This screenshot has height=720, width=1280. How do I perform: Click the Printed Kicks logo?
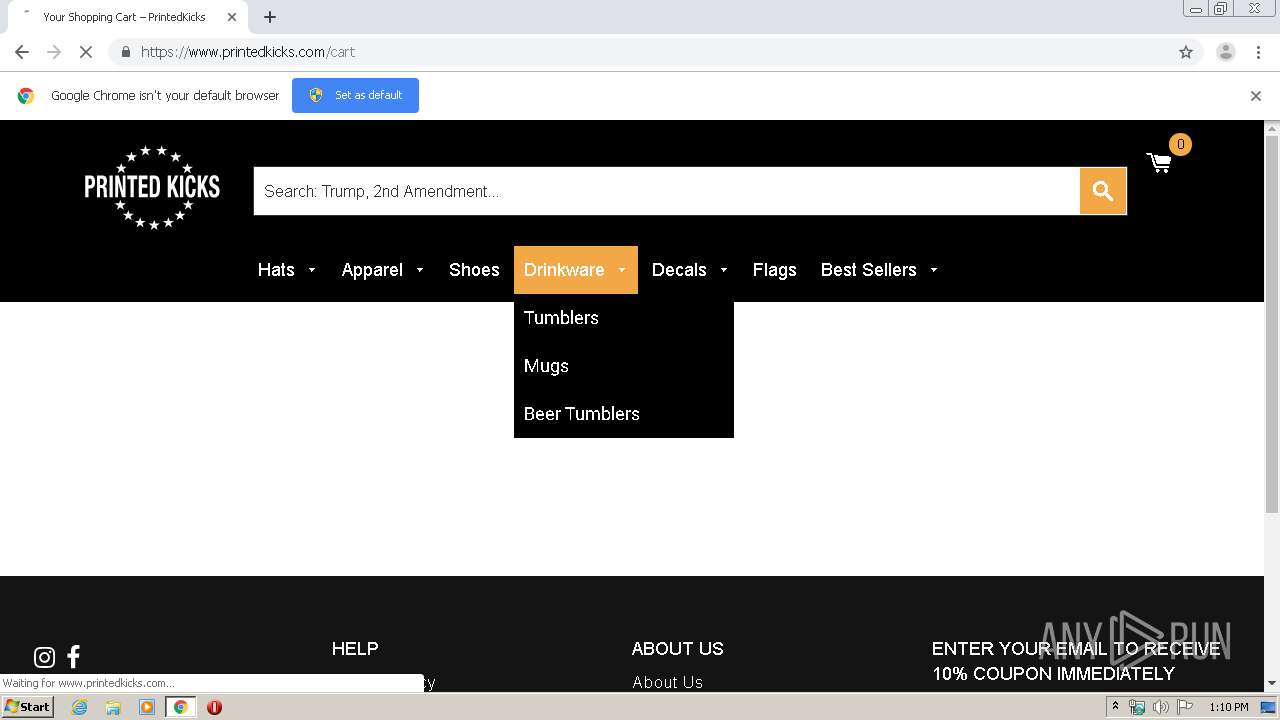[152, 187]
